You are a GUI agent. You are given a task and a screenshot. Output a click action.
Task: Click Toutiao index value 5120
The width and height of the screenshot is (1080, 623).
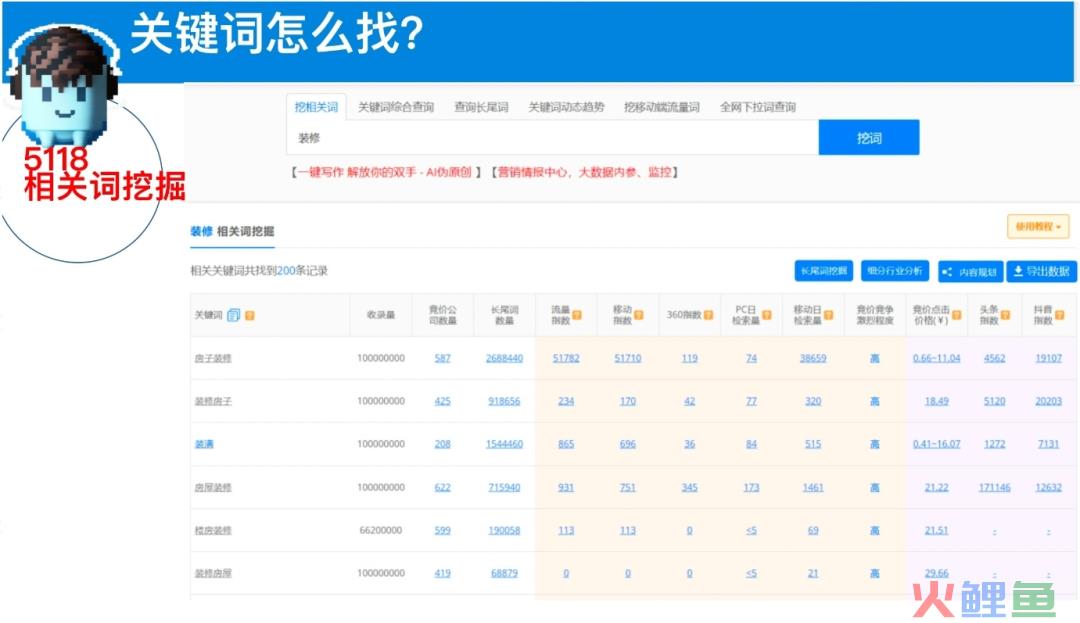tap(995, 401)
